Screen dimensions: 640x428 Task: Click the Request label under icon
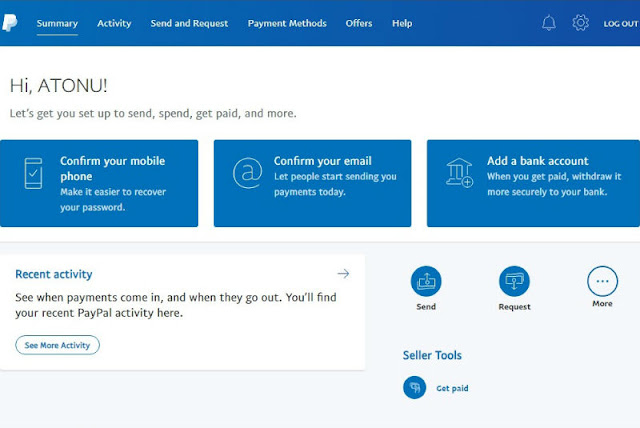[514, 306]
